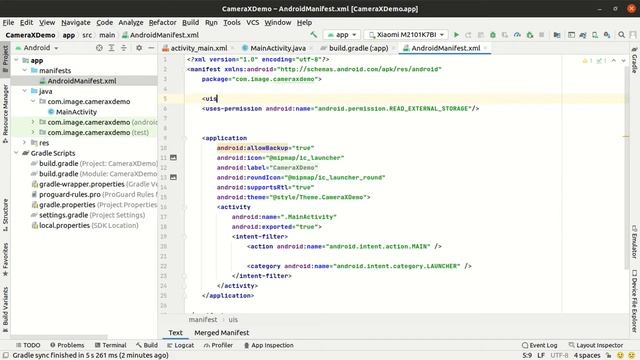Click the Debug app bug icon
This screenshot has width=640, height=360.
pos(493,35)
